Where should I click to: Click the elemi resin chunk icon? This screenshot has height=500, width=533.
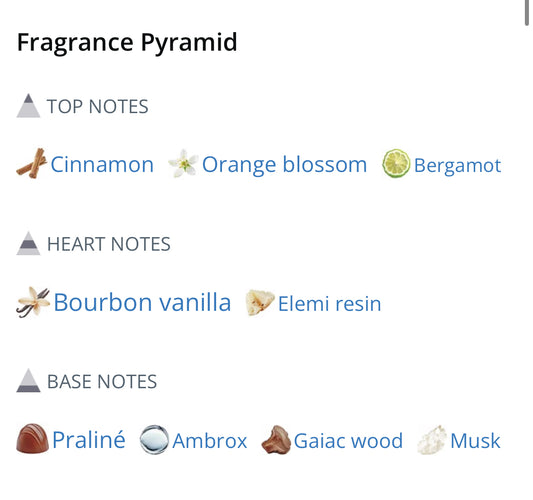coord(260,302)
